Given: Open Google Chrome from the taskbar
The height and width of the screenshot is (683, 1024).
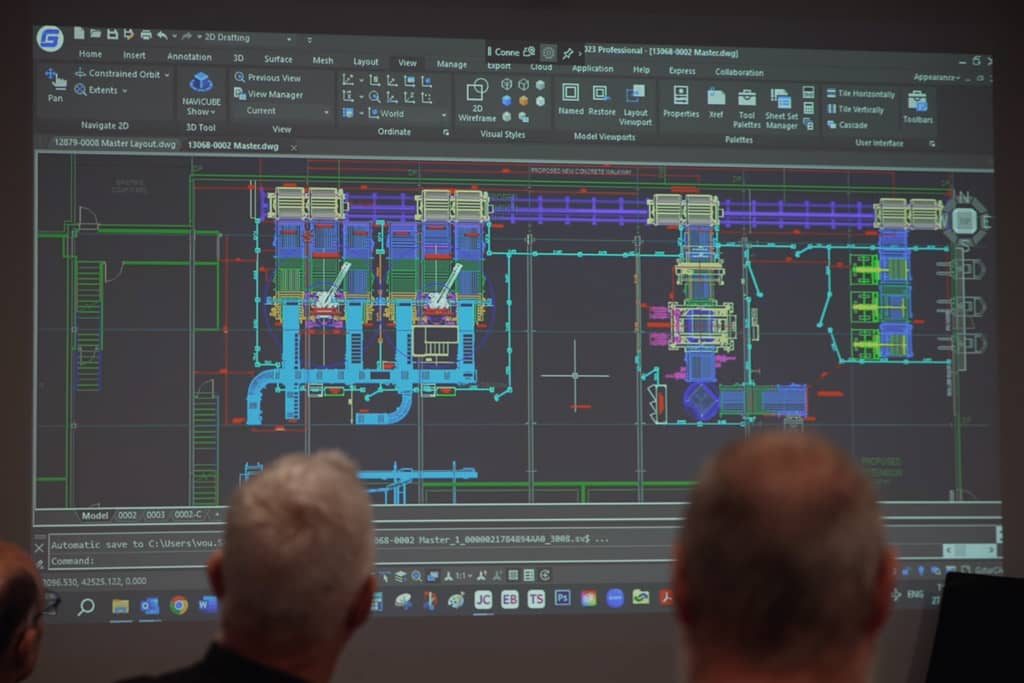Looking at the screenshot, I should (179, 606).
